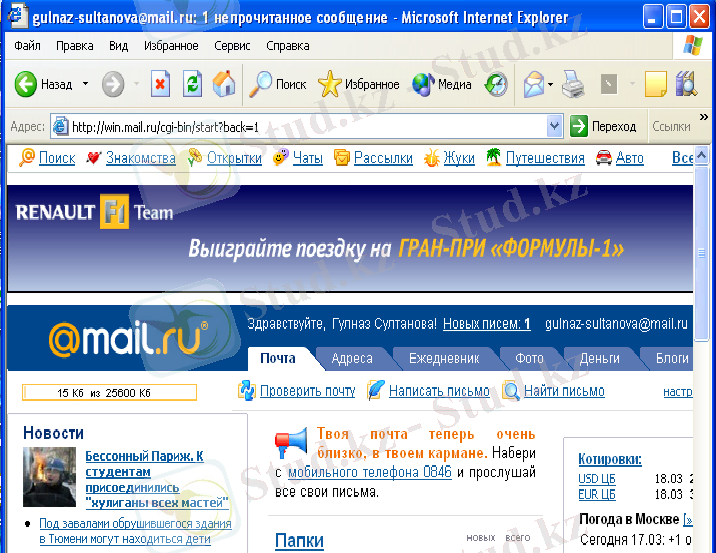Open the Чаты link
Viewport: 716px width, 553px height.
pyautogui.click(x=308, y=158)
